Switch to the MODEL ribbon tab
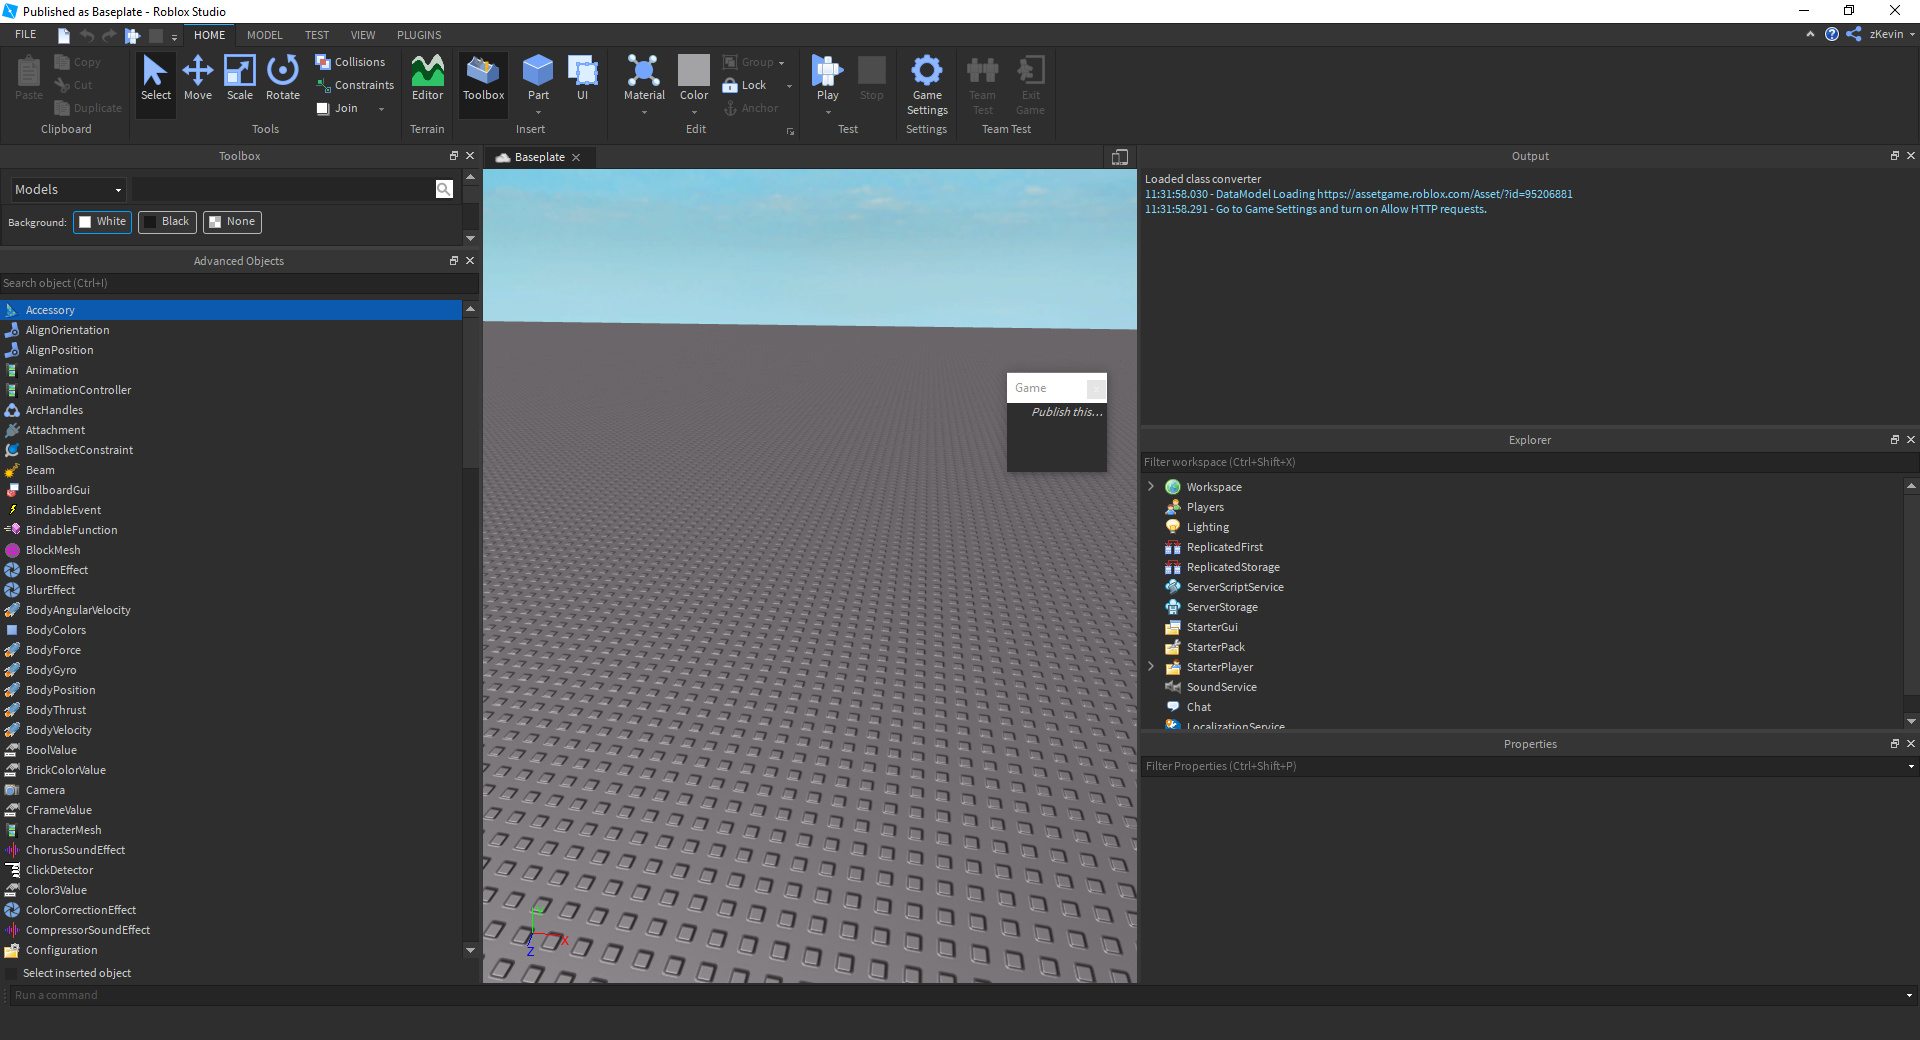 [265, 35]
